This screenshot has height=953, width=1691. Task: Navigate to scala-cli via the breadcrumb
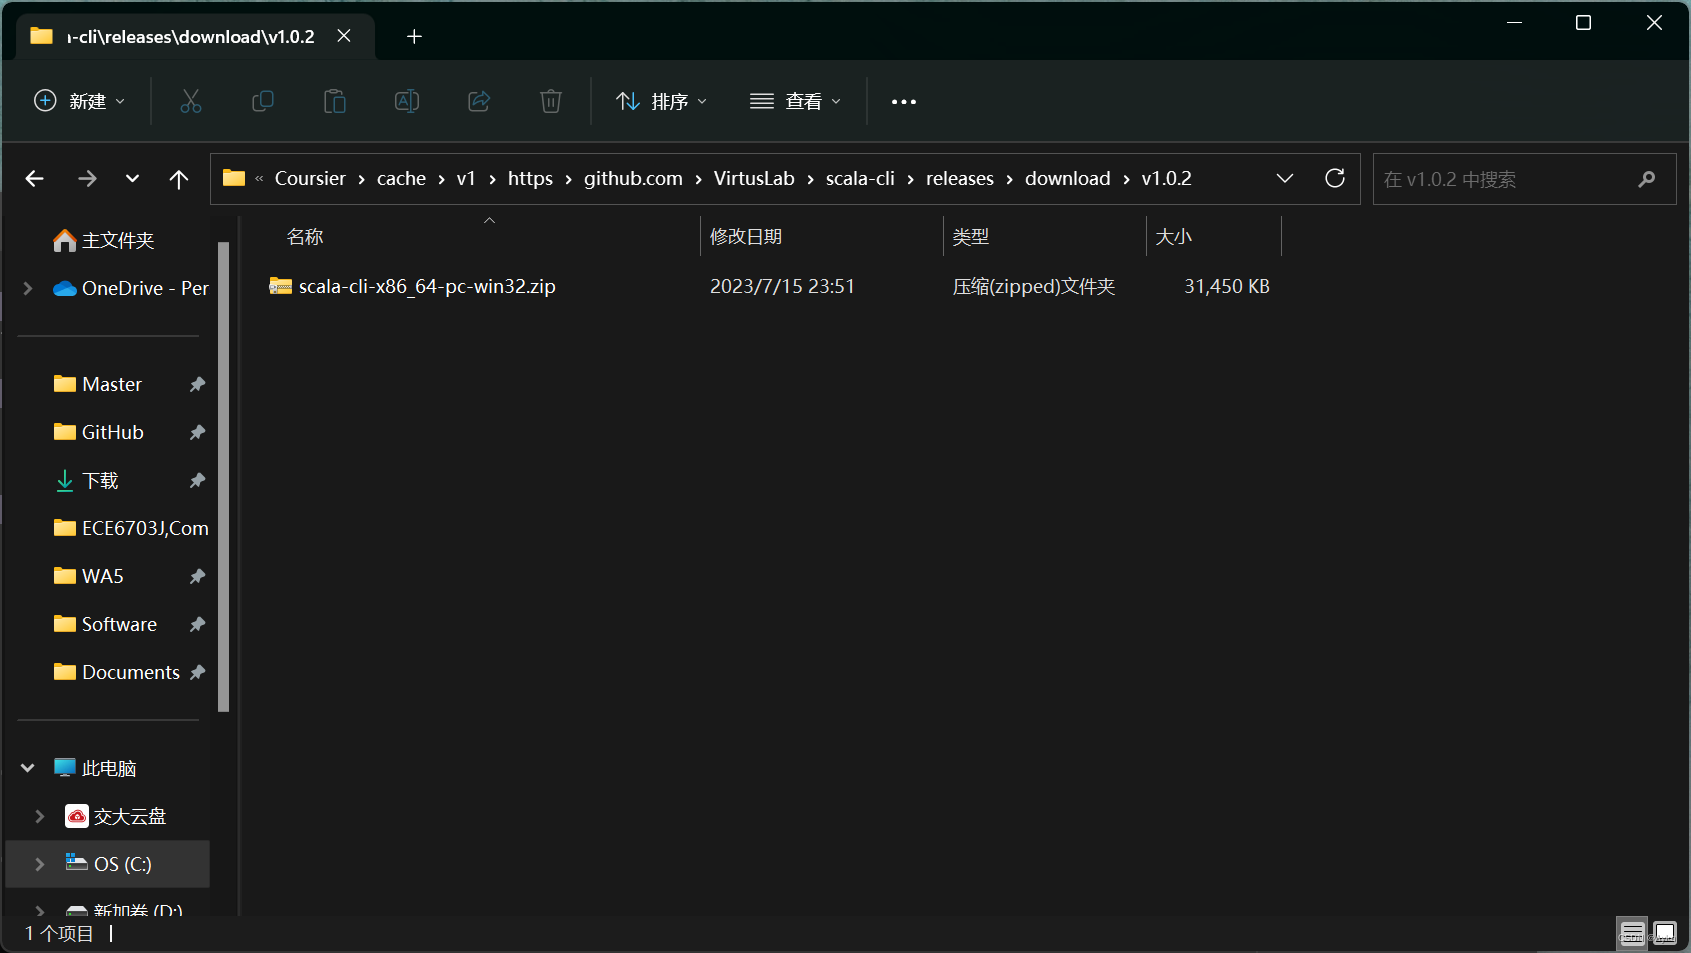860,178
